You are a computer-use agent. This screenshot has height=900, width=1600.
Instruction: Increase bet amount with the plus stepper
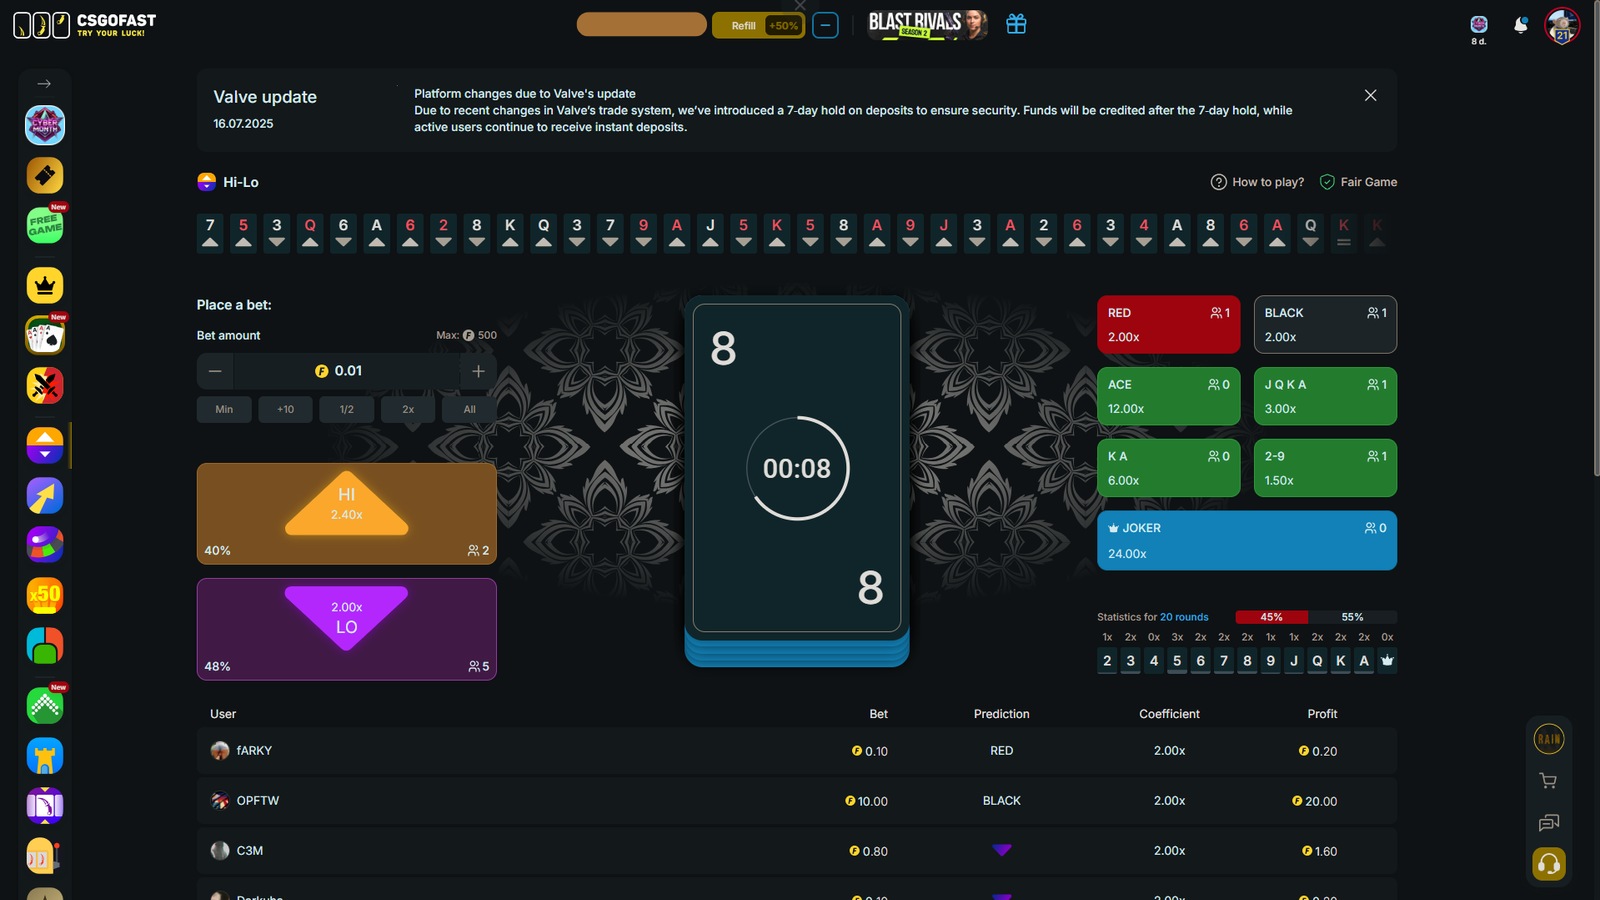coord(478,371)
